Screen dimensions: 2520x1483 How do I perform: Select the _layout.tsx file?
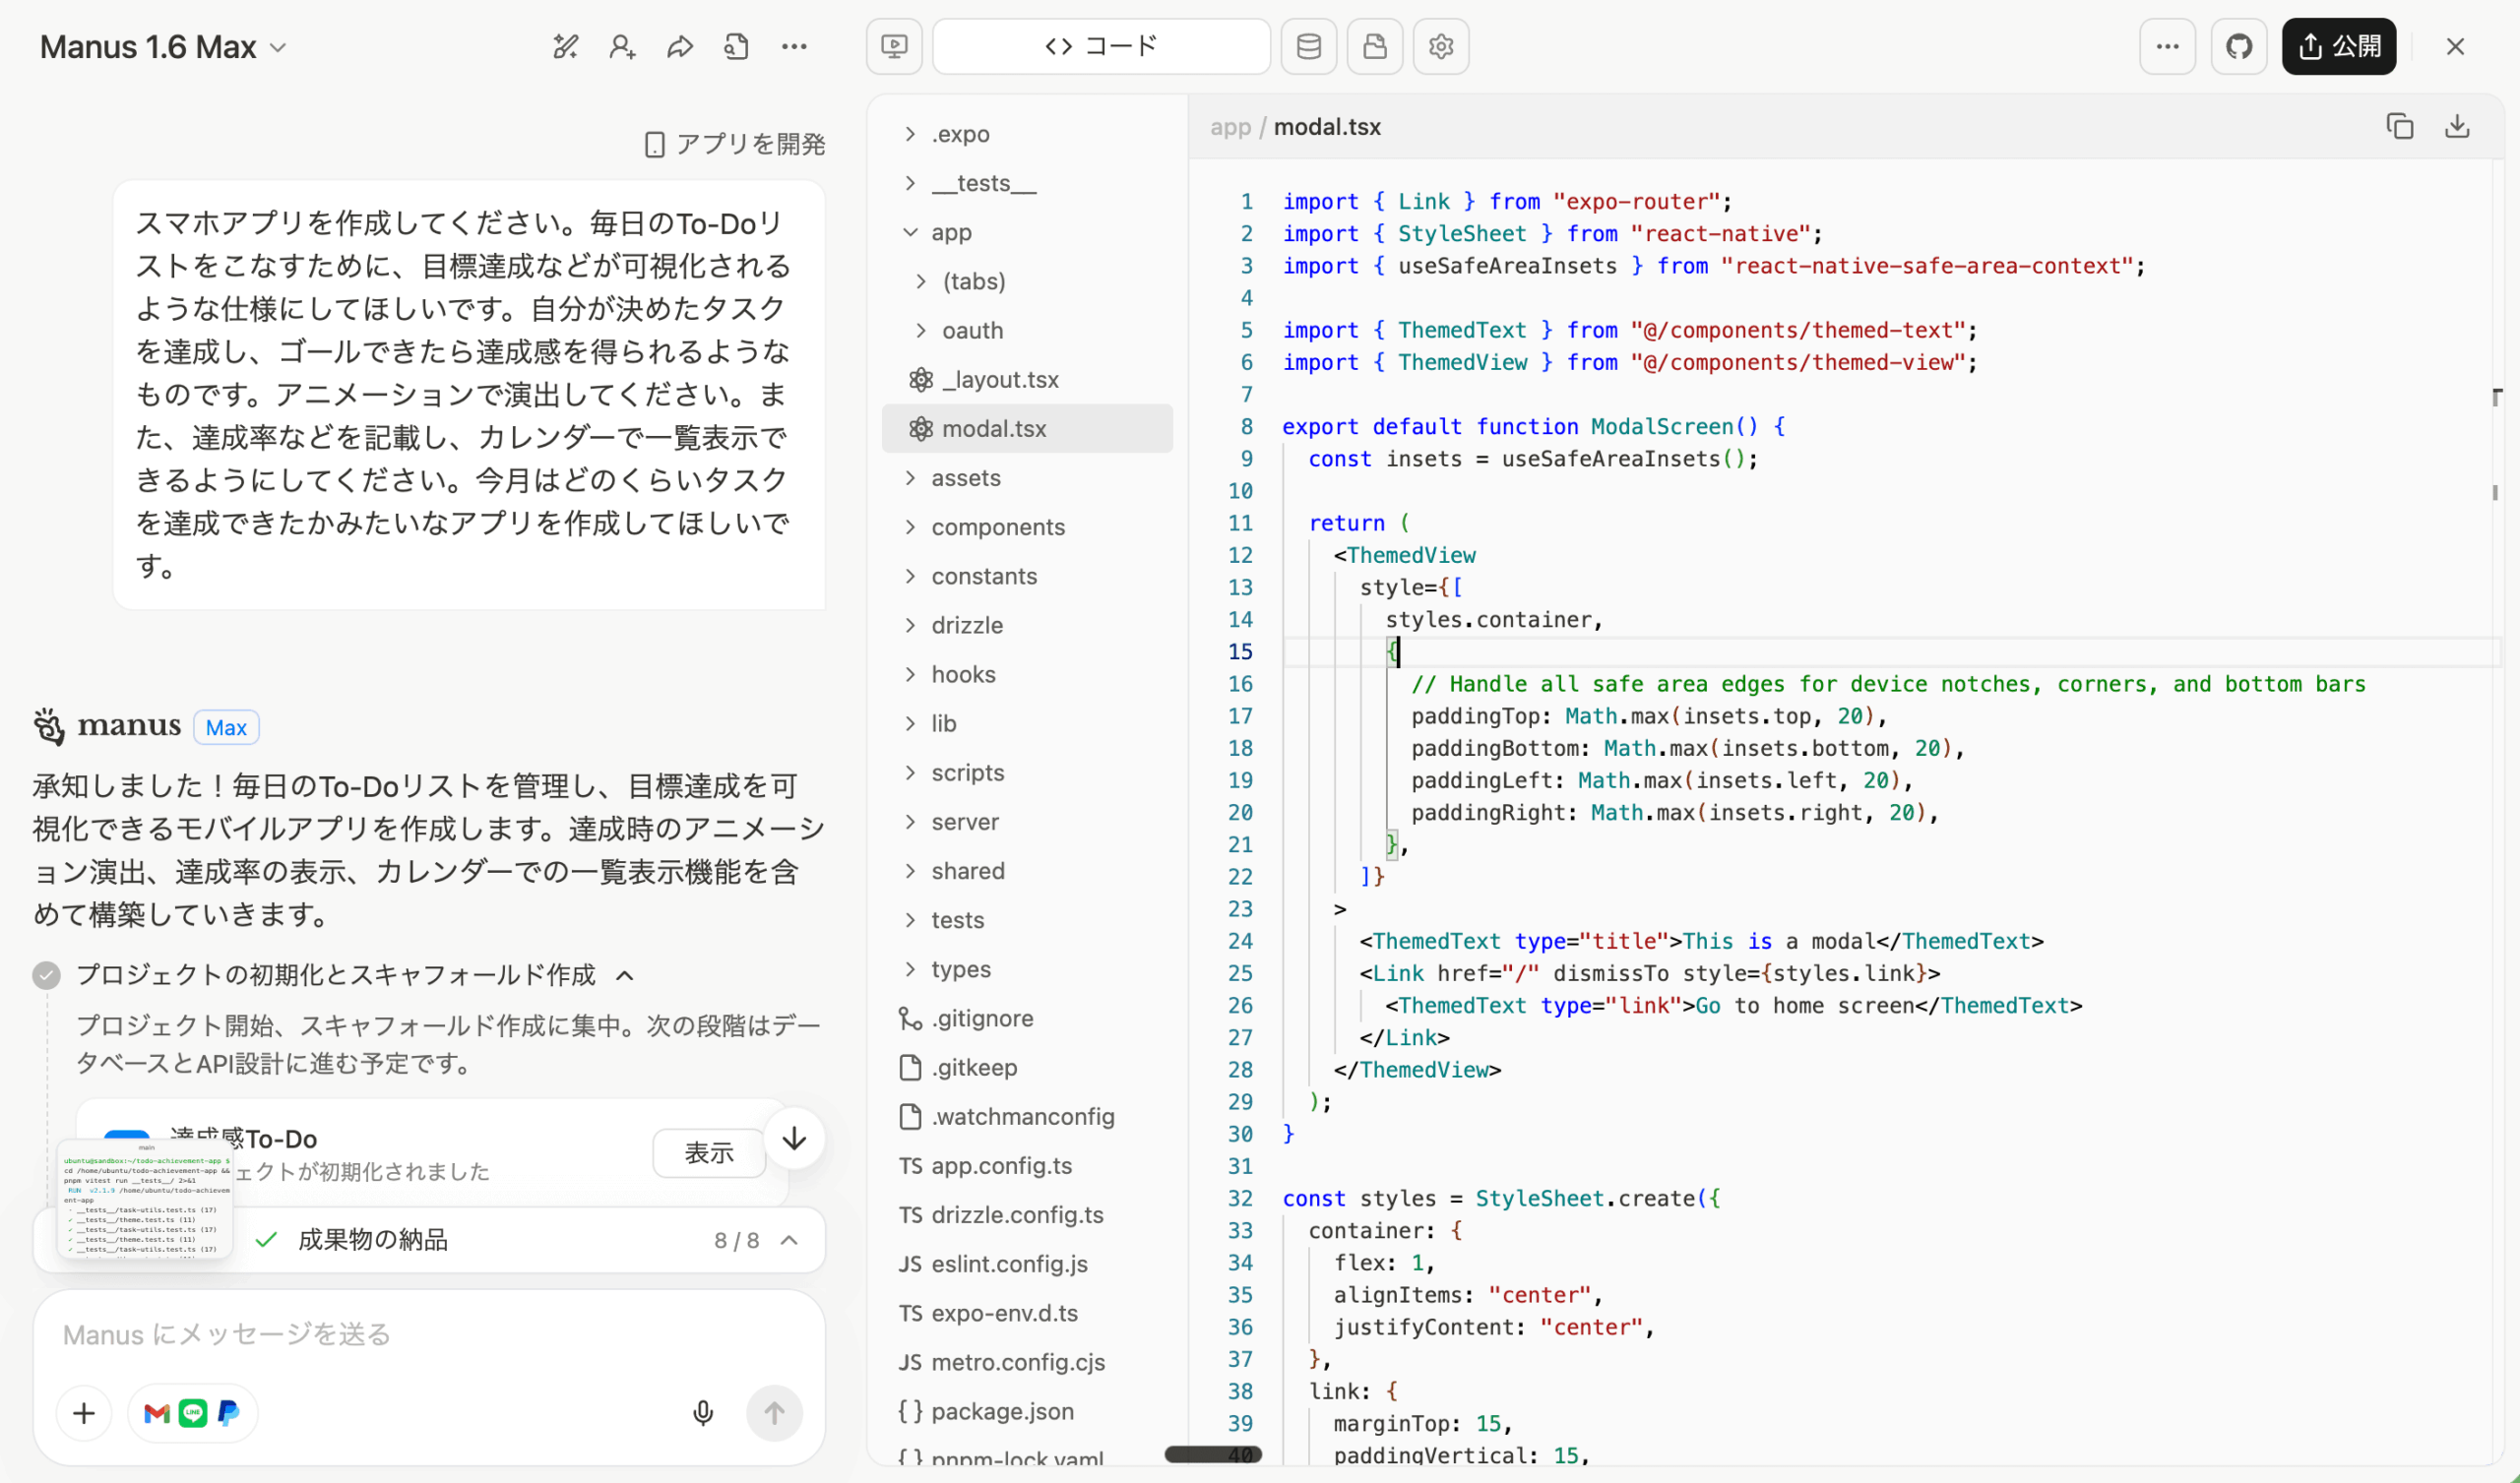[1001, 379]
